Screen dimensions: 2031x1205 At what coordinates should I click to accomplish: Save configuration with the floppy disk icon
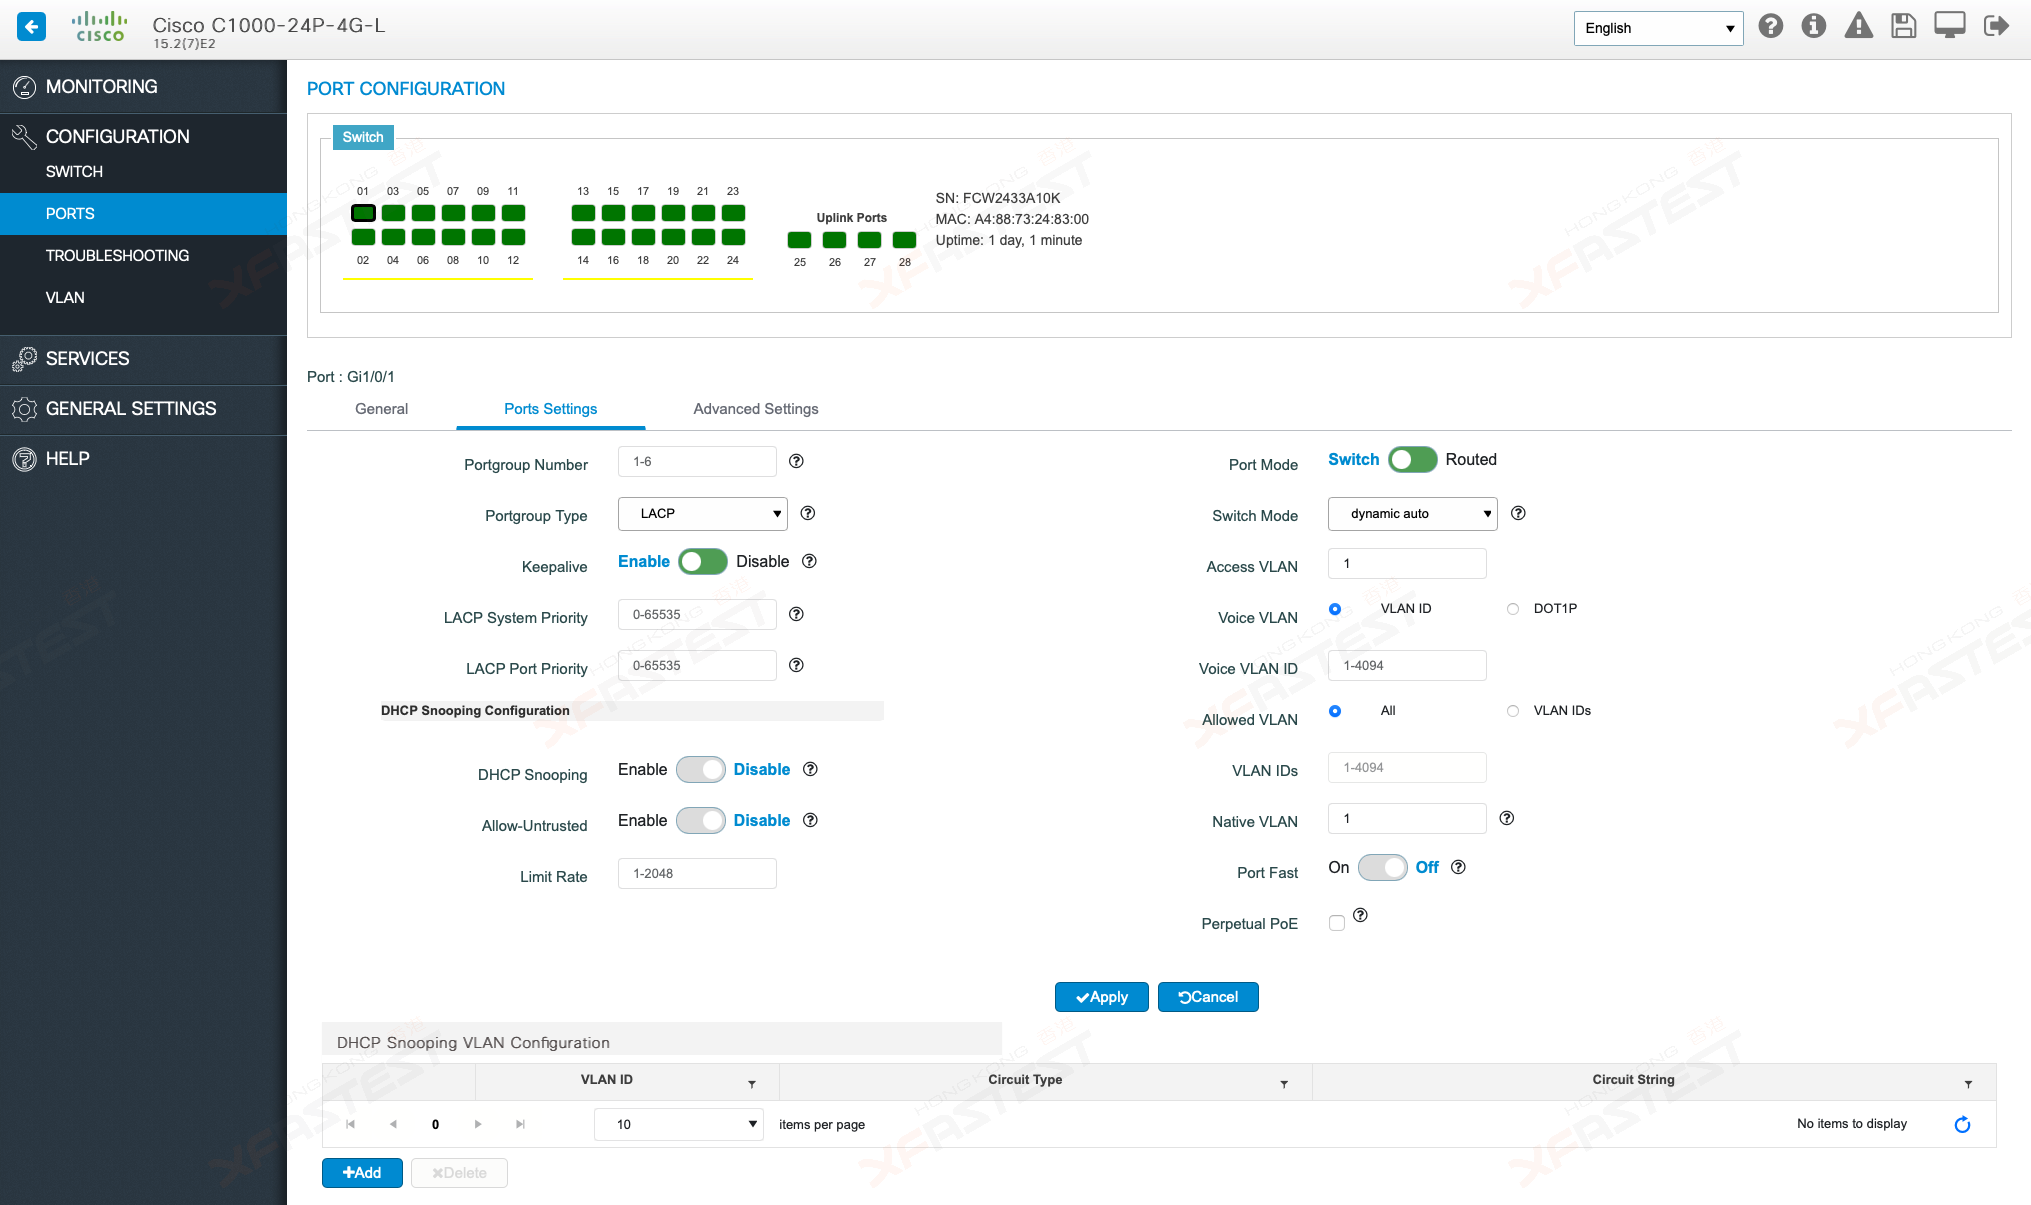point(1904,26)
